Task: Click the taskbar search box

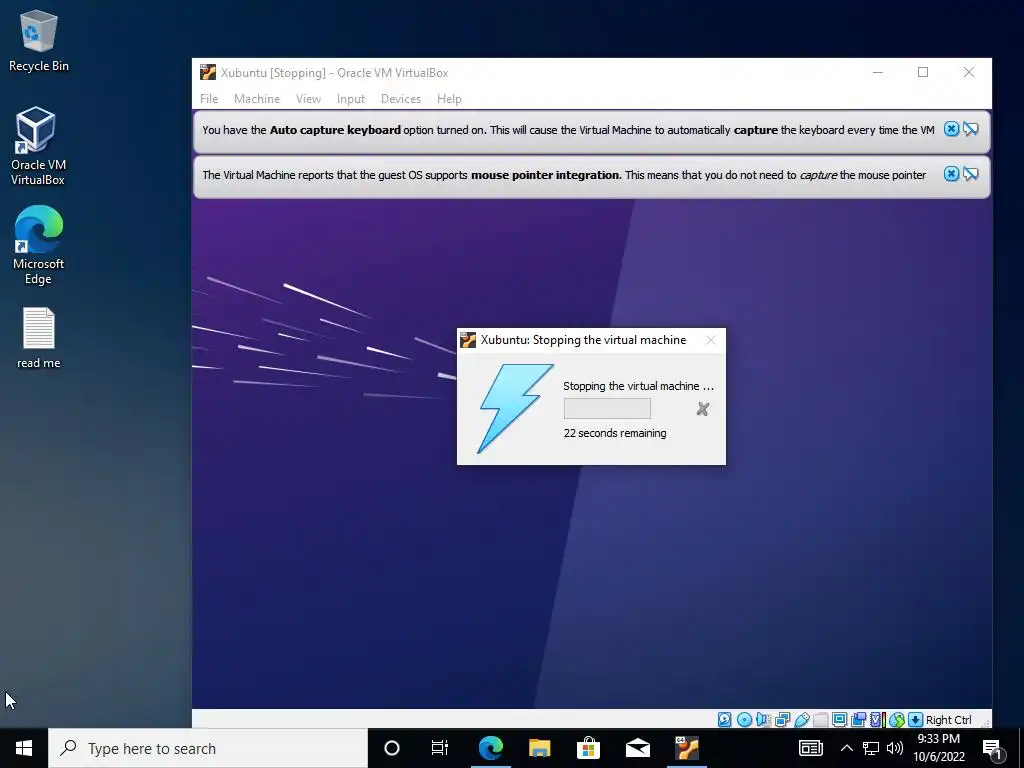Action: tap(208, 748)
